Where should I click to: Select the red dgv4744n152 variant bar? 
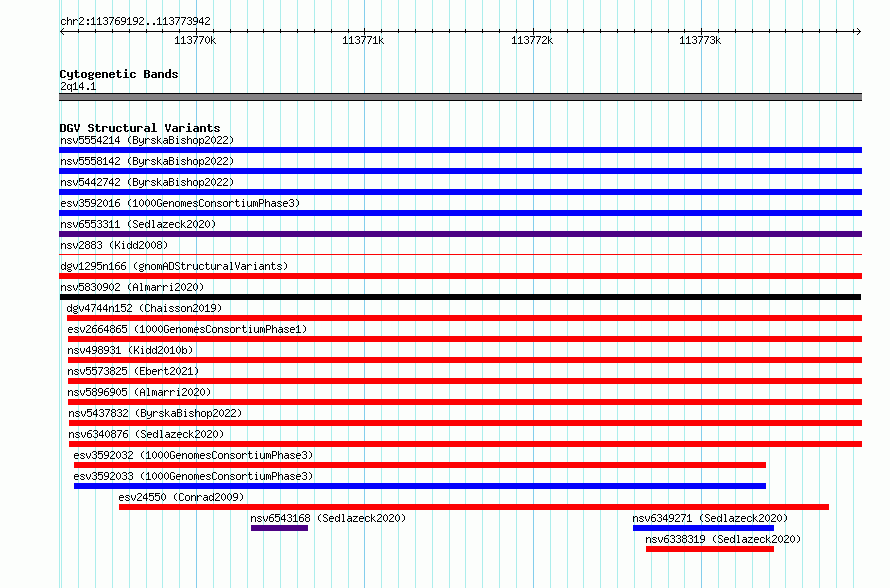pos(464,318)
